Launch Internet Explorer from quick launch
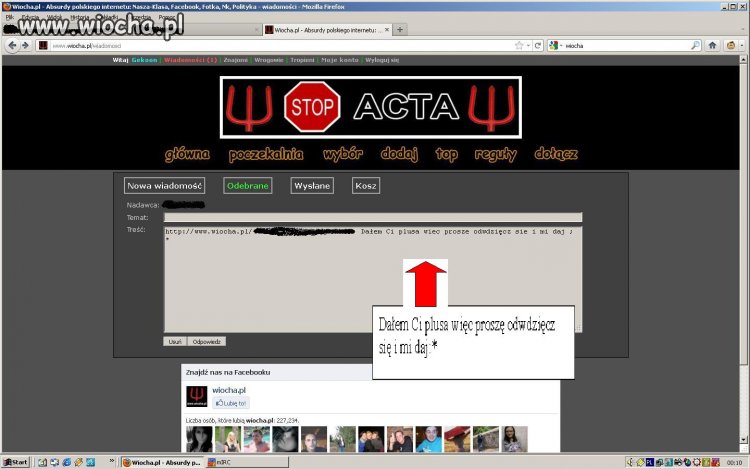The width and height of the screenshot is (750, 469). tap(66, 462)
